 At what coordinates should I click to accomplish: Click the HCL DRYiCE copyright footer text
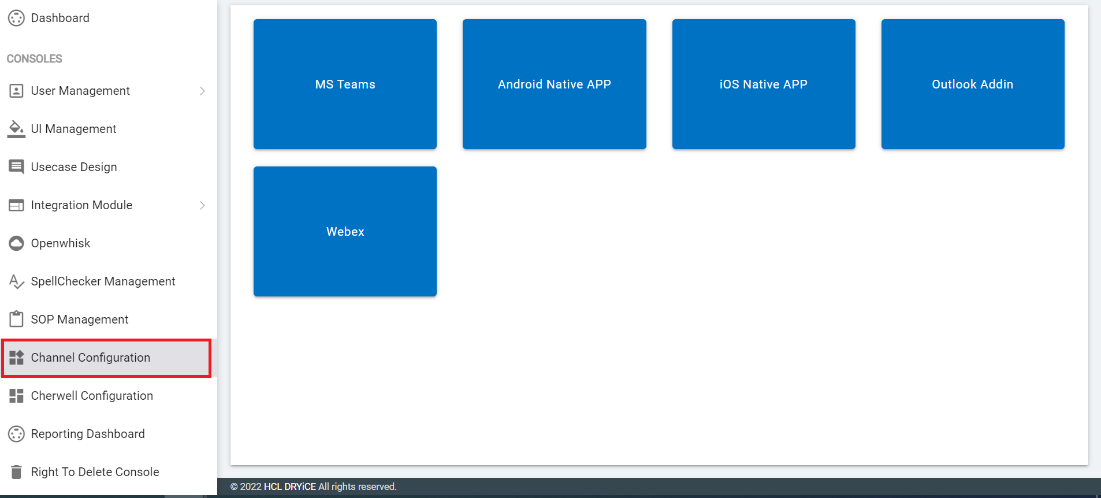click(x=313, y=487)
